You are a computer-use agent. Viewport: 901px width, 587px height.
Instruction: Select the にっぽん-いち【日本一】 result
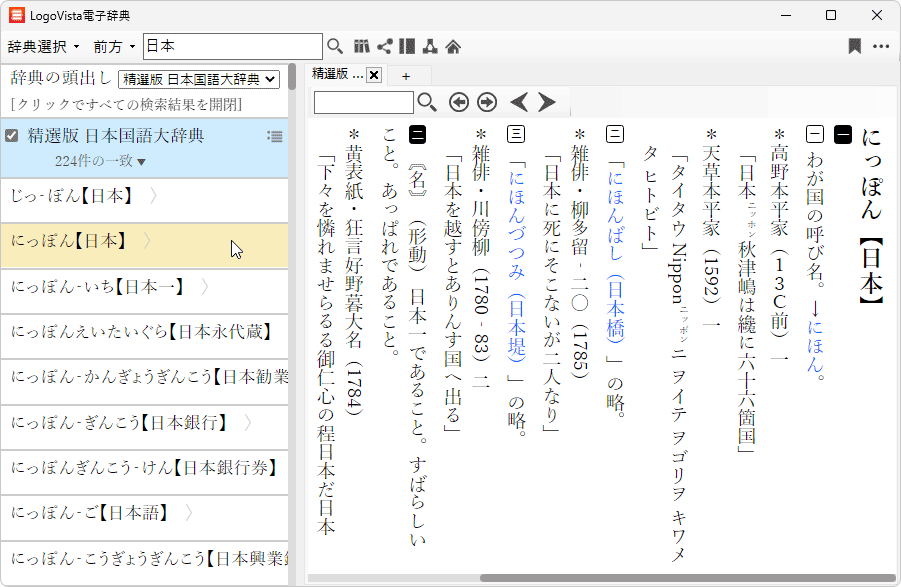pyautogui.click(x=97, y=287)
